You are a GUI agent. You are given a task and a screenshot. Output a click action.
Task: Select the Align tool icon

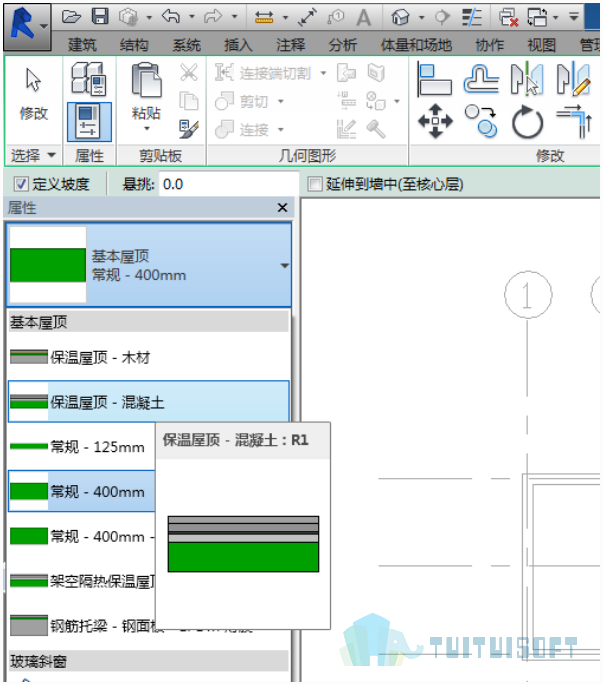tap(434, 79)
